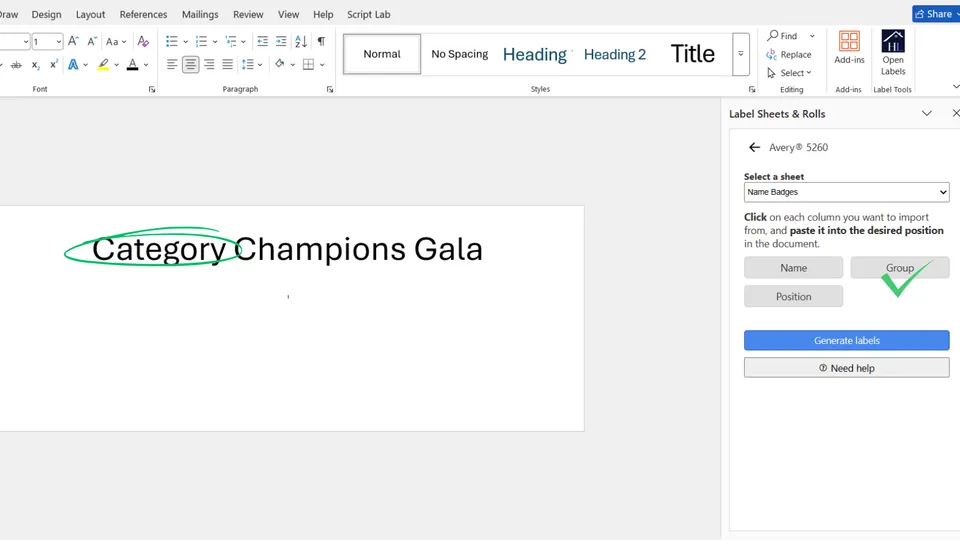
Task: Open the Change Case dropdown
Action: coord(116,41)
